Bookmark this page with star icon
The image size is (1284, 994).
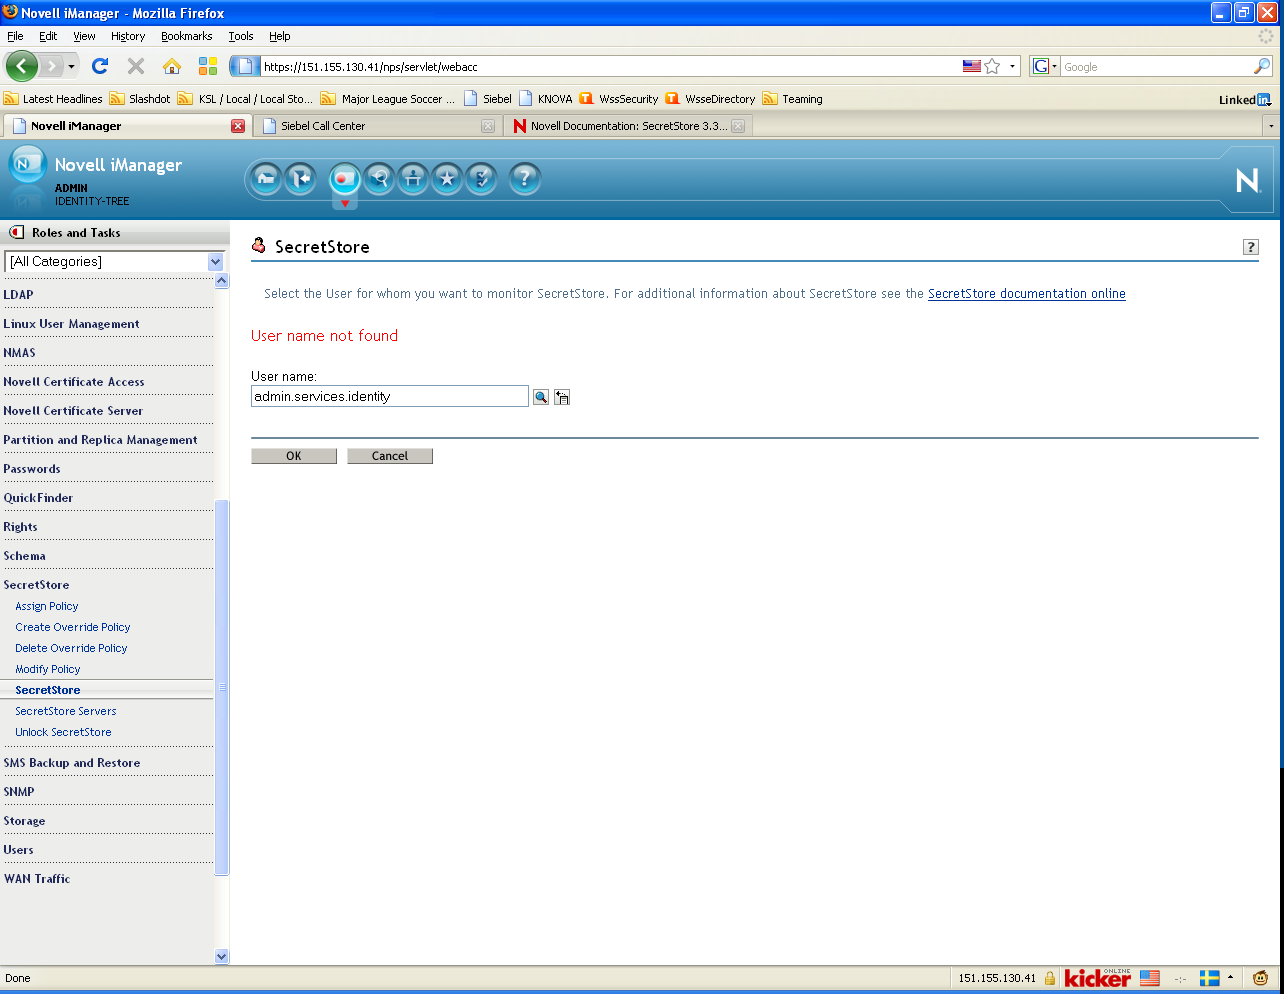(x=992, y=66)
